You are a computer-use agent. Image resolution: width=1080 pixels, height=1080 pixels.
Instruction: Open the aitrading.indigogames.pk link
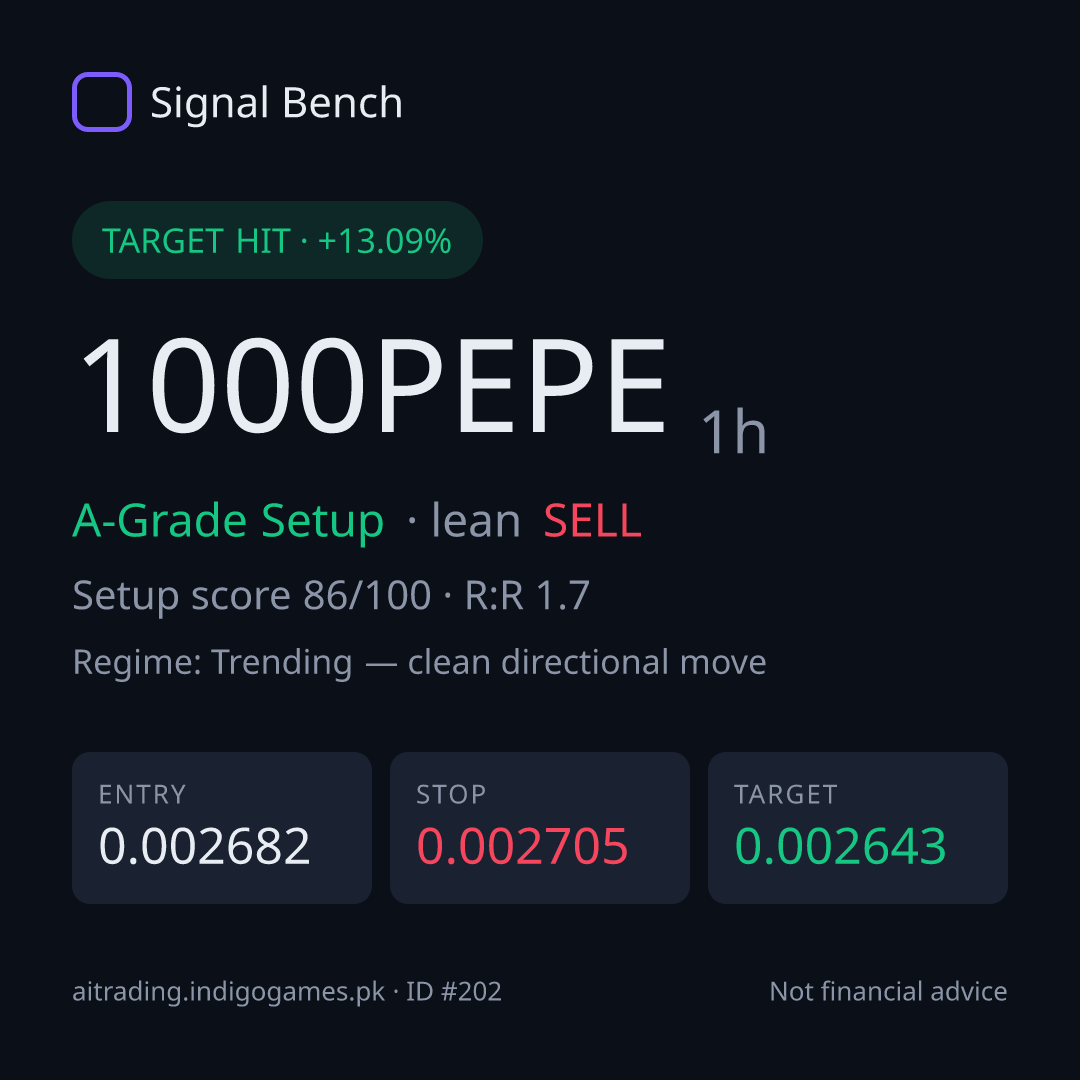click(229, 992)
